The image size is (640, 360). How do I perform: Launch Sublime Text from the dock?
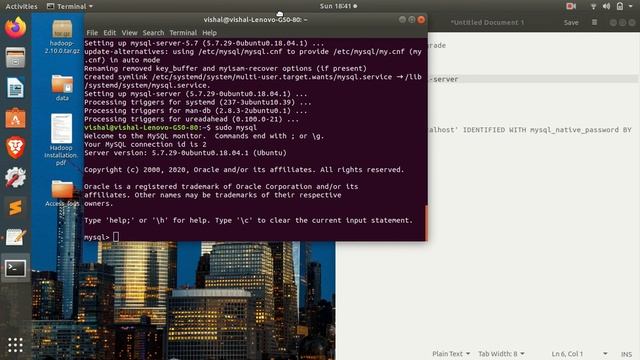tap(16, 207)
